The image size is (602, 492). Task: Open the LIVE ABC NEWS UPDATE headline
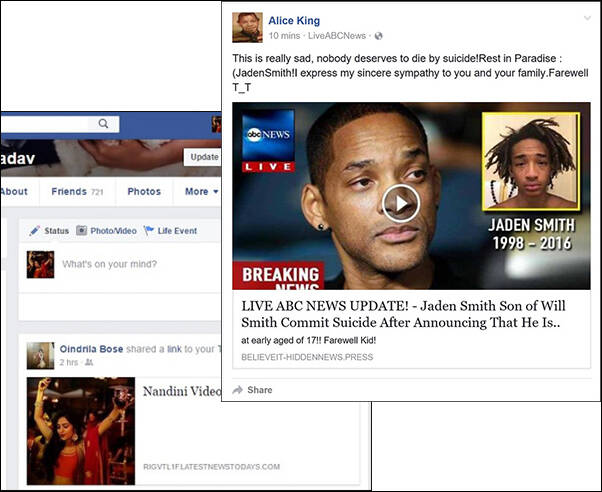click(403, 314)
